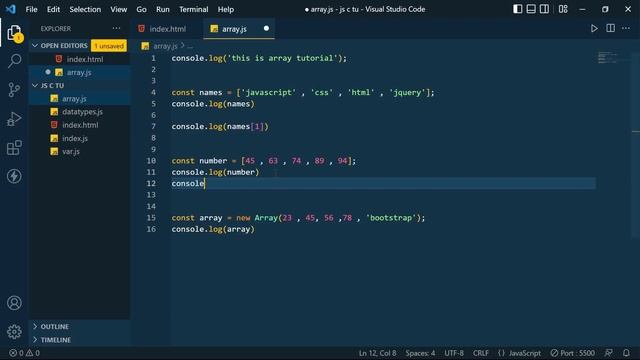Toggle the bottom Panel layout icon
This screenshot has width=640, height=360.
coord(531,9)
